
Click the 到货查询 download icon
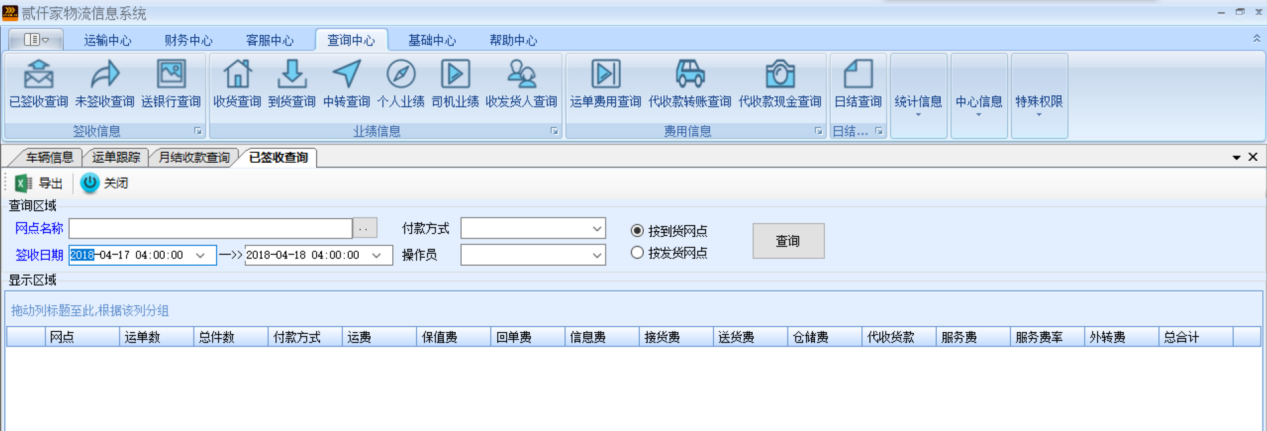point(291,75)
